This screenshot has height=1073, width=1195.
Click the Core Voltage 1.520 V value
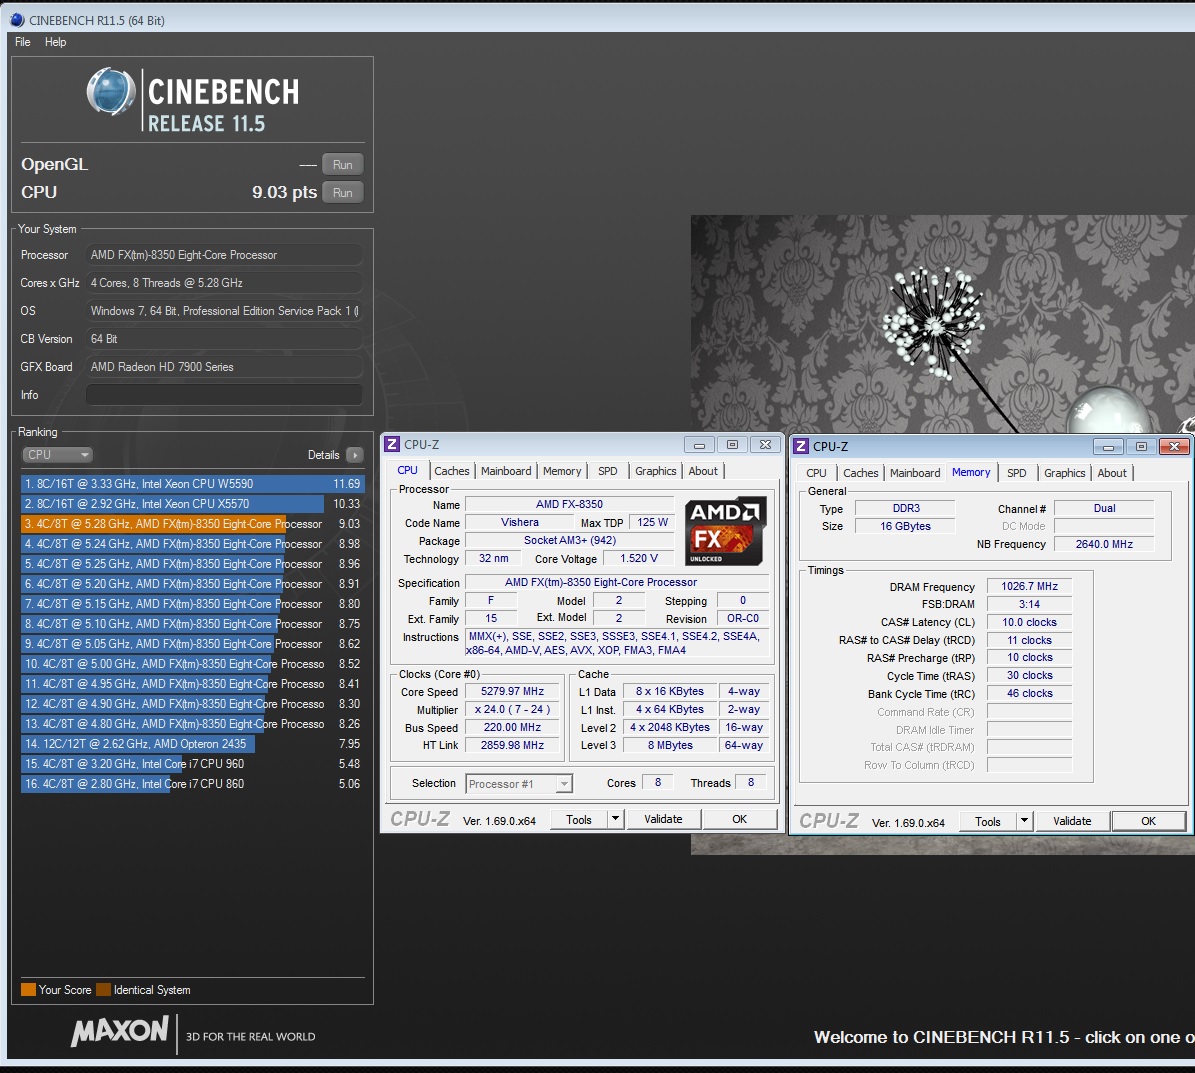(x=638, y=559)
